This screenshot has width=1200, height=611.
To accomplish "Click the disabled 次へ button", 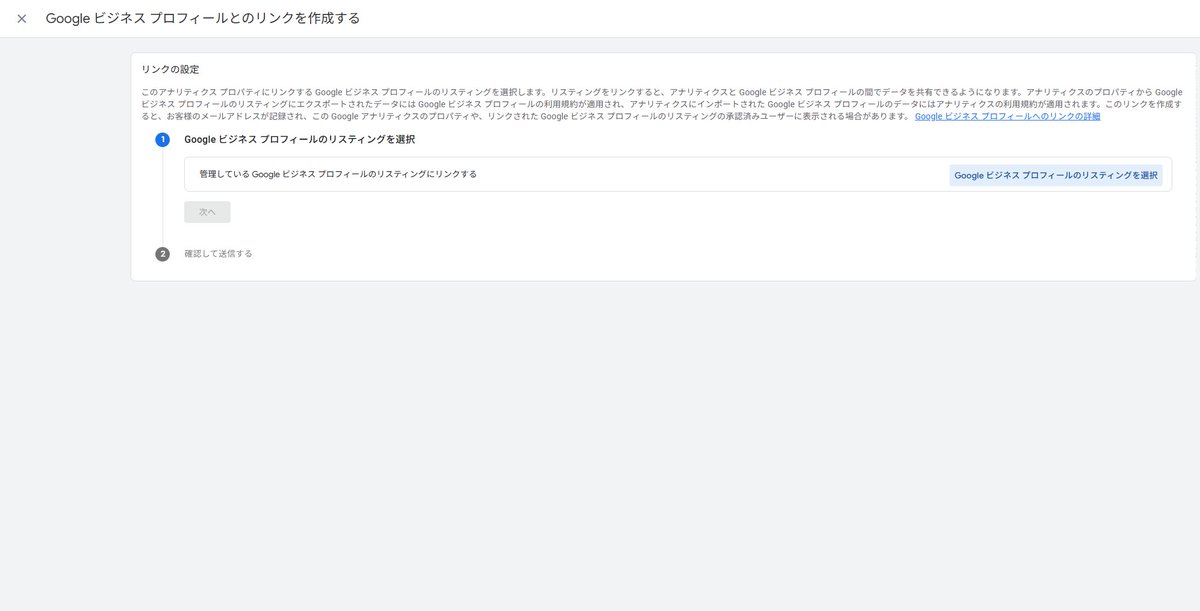I will [x=207, y=212].
